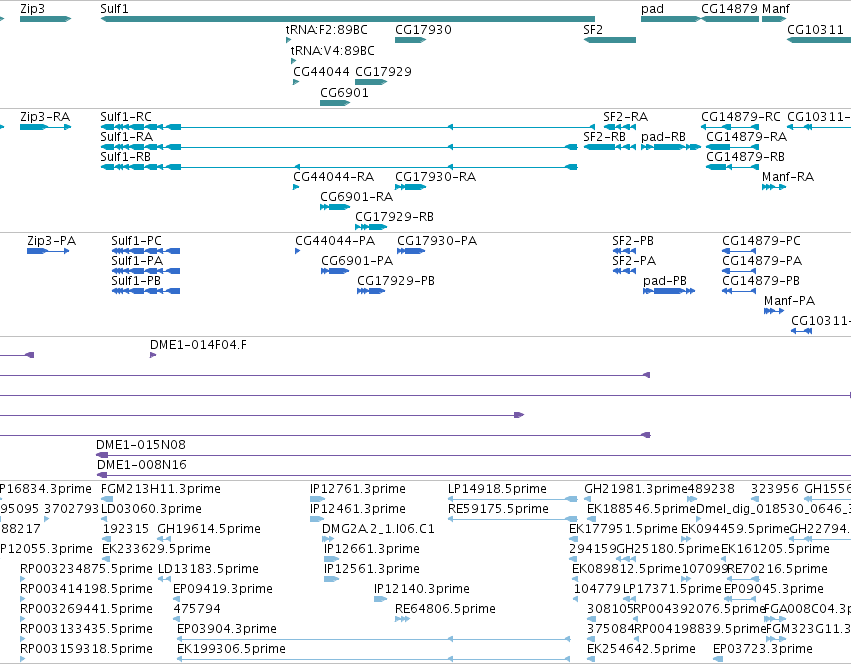Image resolution: width=851 pixels, height=664 pixels.
Task: Click the Sulf1-RB transcript label
Action: click(x=125, y=157)
